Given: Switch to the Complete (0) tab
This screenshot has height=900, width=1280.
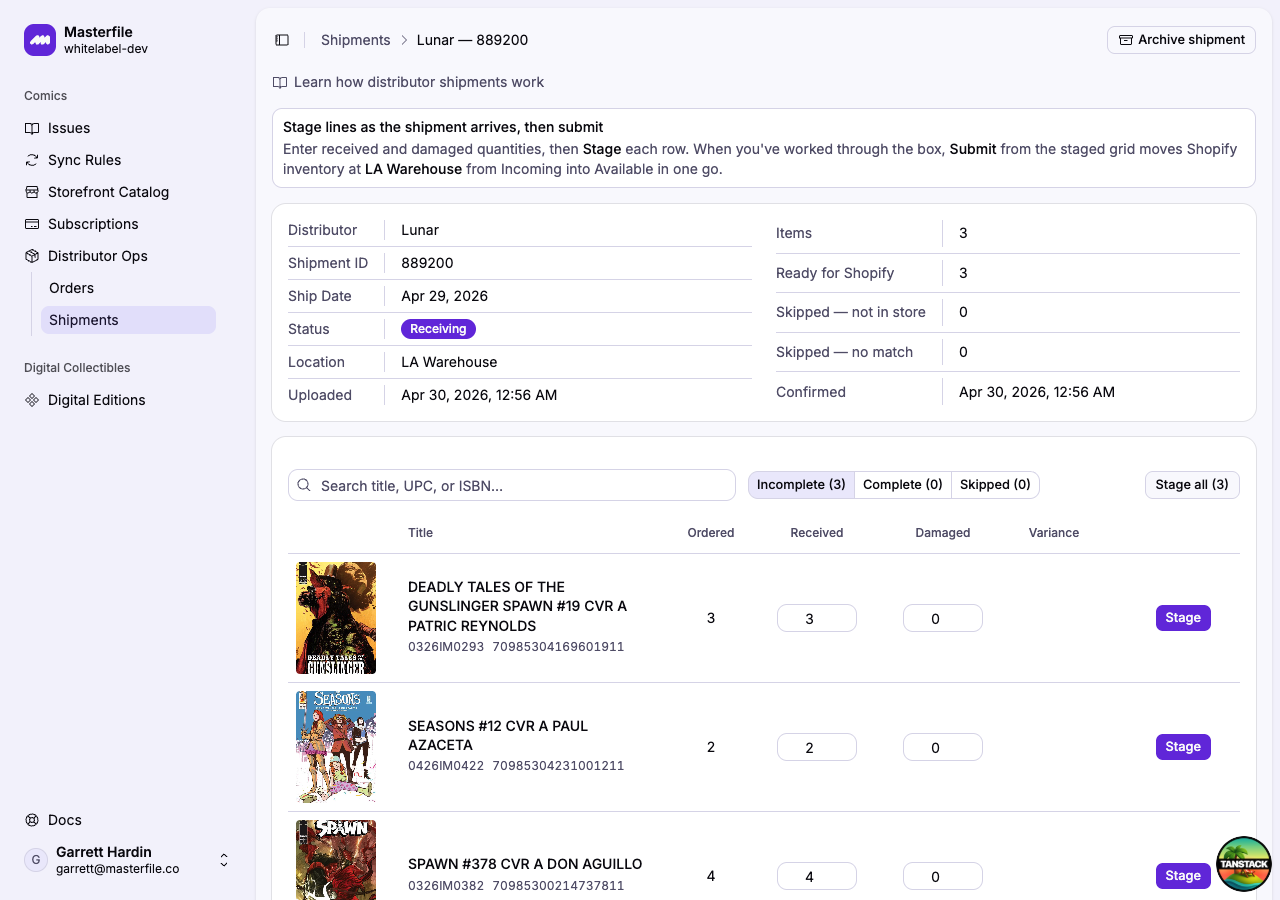Looking at the screenshot, I should tap(903, 485).
